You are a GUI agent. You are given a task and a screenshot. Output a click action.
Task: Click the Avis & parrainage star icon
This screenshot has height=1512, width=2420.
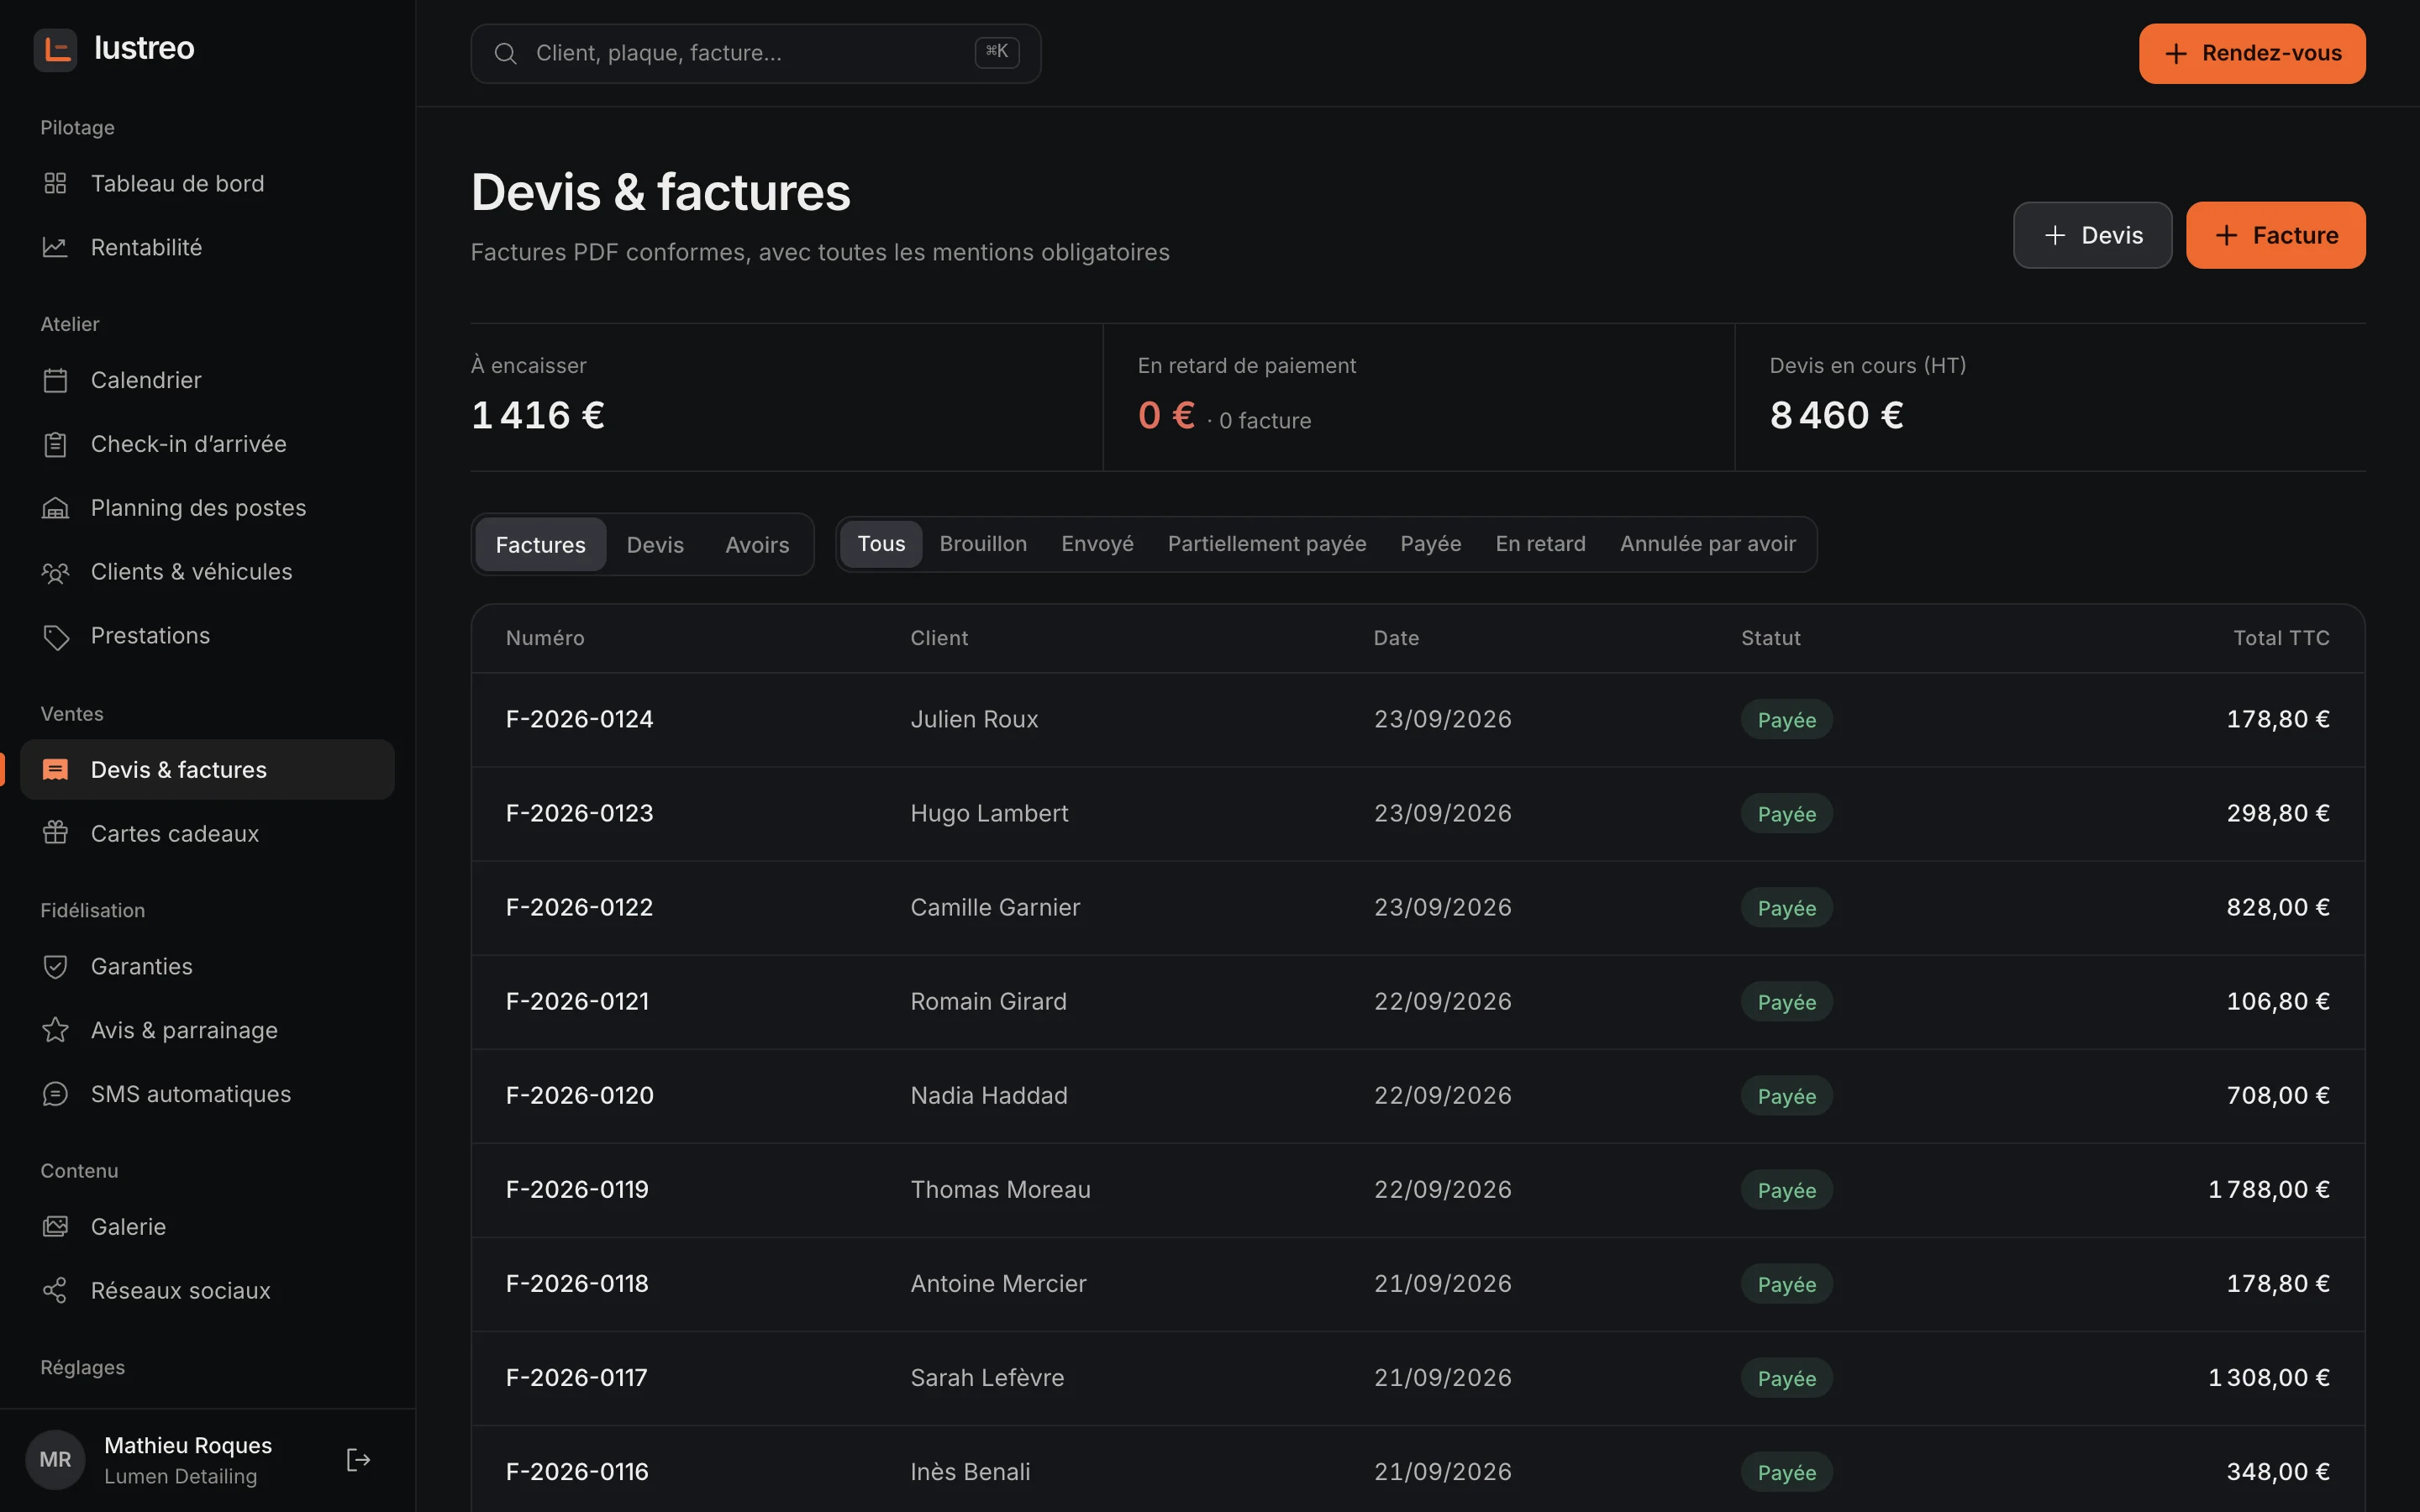(55, 1030)
